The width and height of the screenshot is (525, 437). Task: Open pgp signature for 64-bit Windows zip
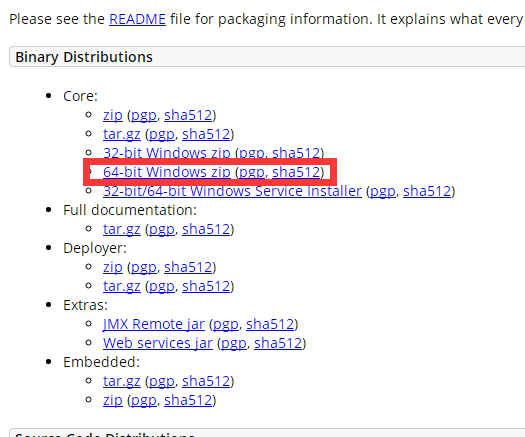pyautogui.click(x=252, y=172)
